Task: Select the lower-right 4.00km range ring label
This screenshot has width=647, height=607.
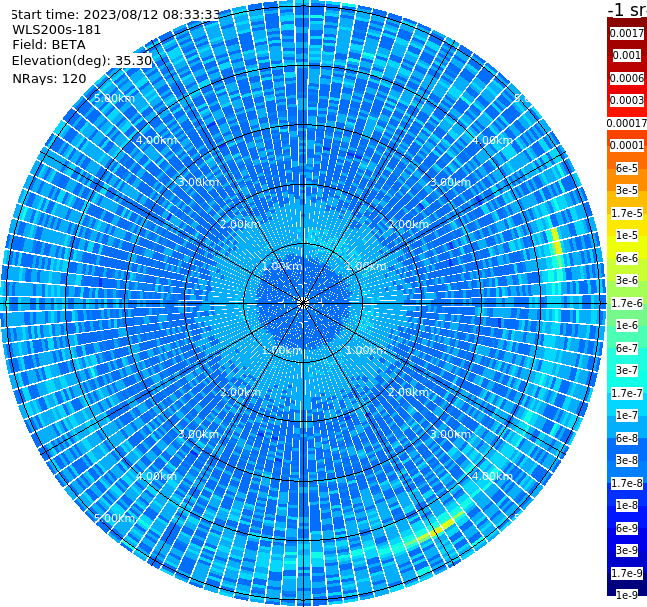Action: point(492,476)
